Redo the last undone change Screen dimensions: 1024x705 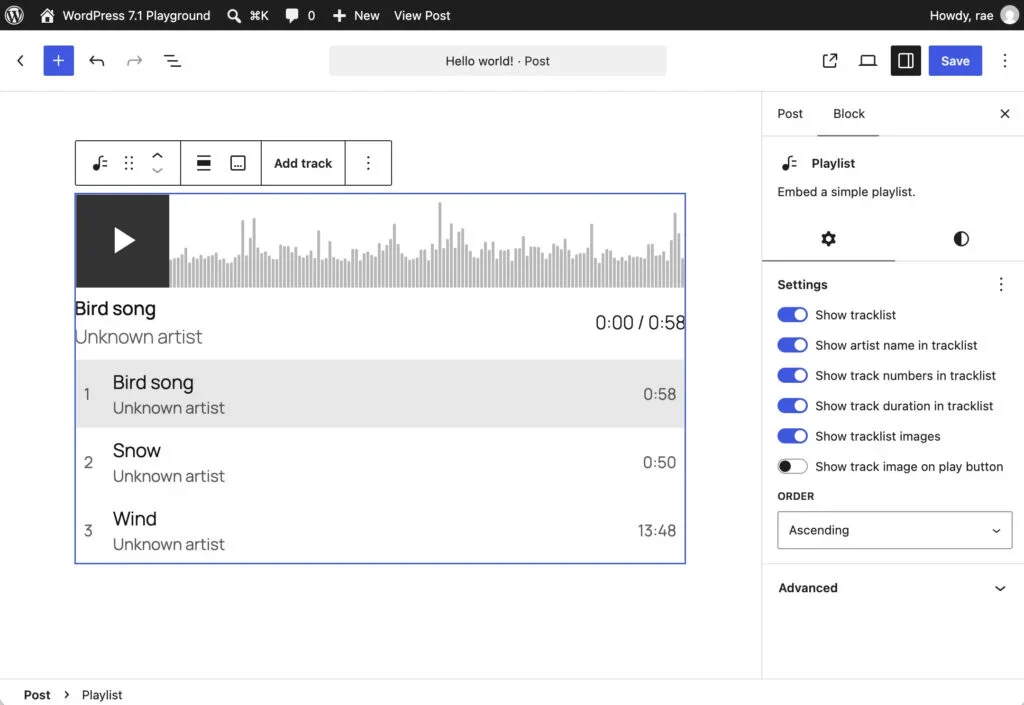click(134, 61)
